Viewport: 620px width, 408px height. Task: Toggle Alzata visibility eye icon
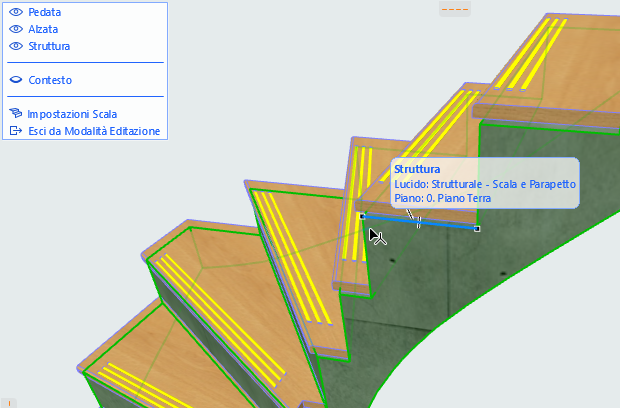16,29
